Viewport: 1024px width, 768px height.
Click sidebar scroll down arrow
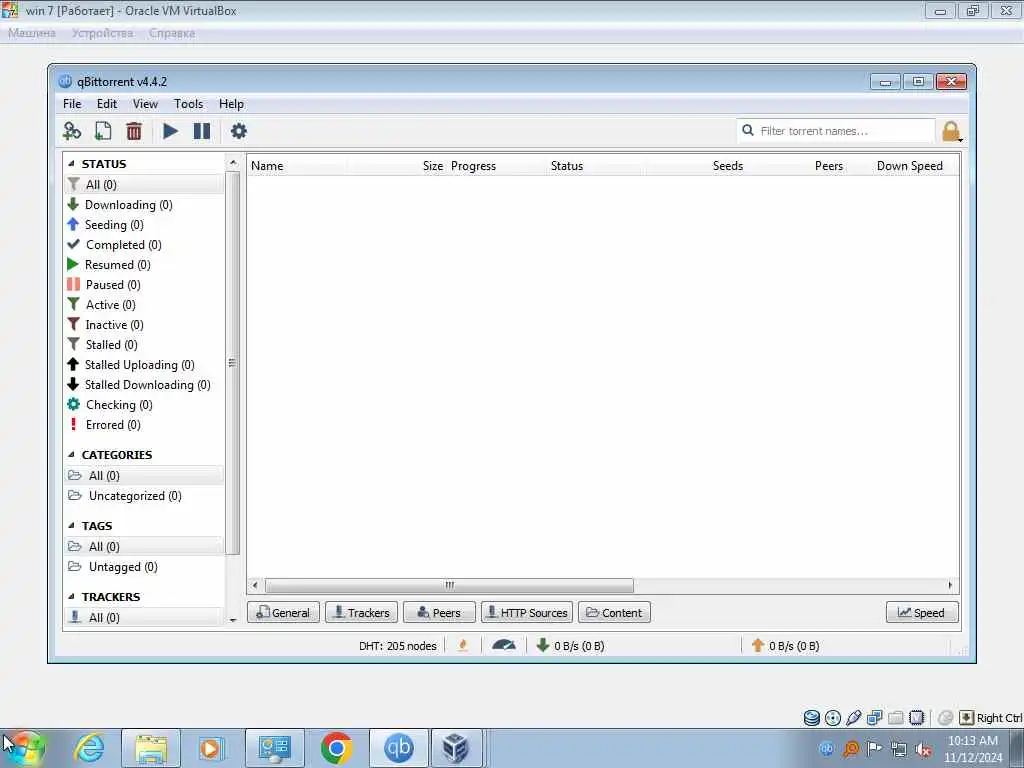(233, 619)
